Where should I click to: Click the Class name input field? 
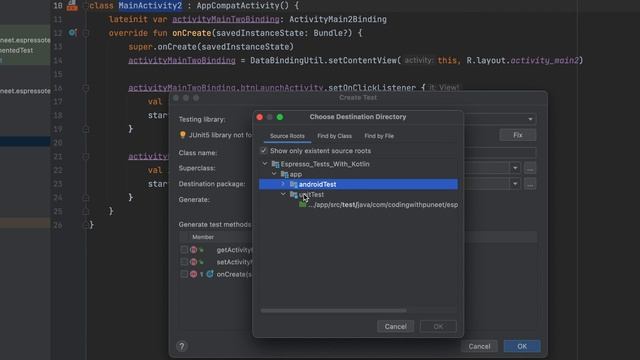[500, 153]
